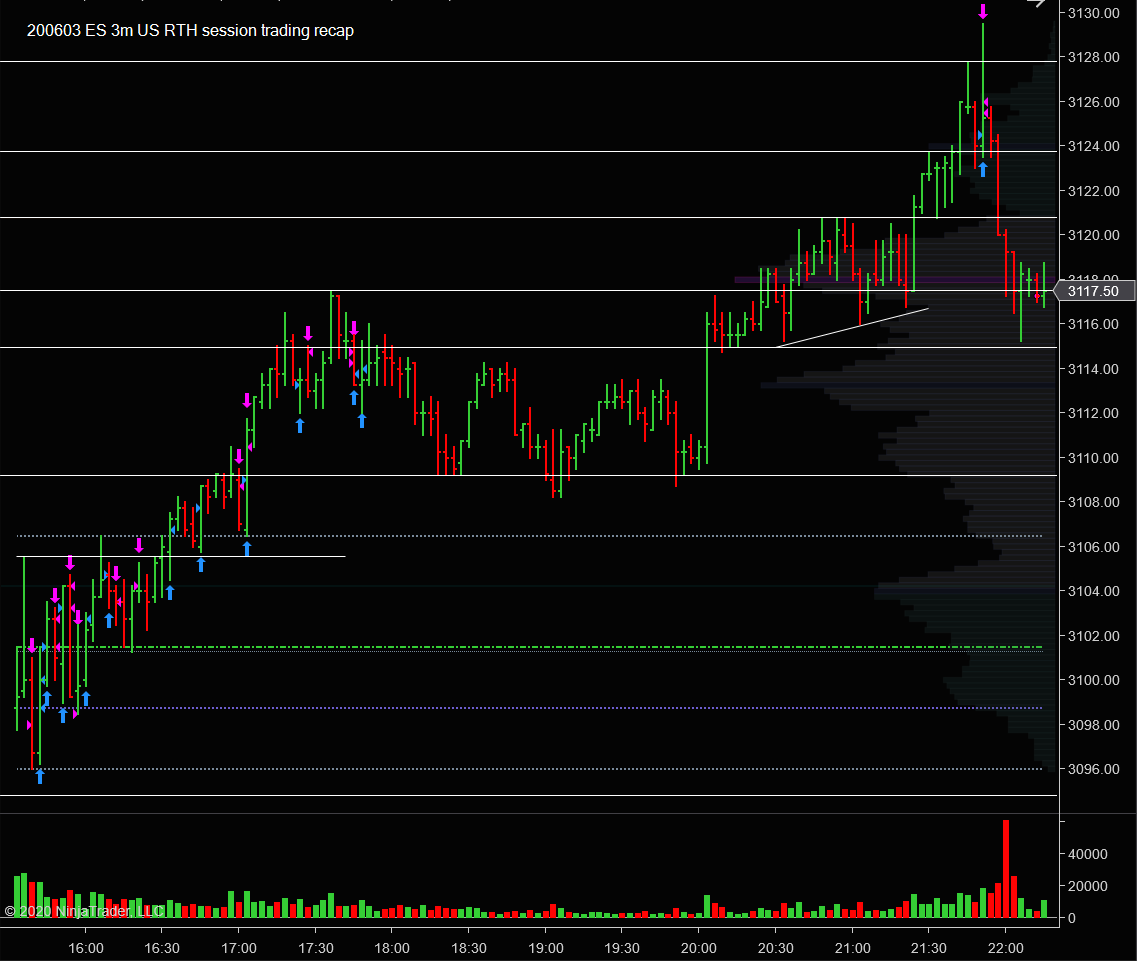Select the green dash-dot horizontal line near 3101.50
1137x961 pixels.
529,646
